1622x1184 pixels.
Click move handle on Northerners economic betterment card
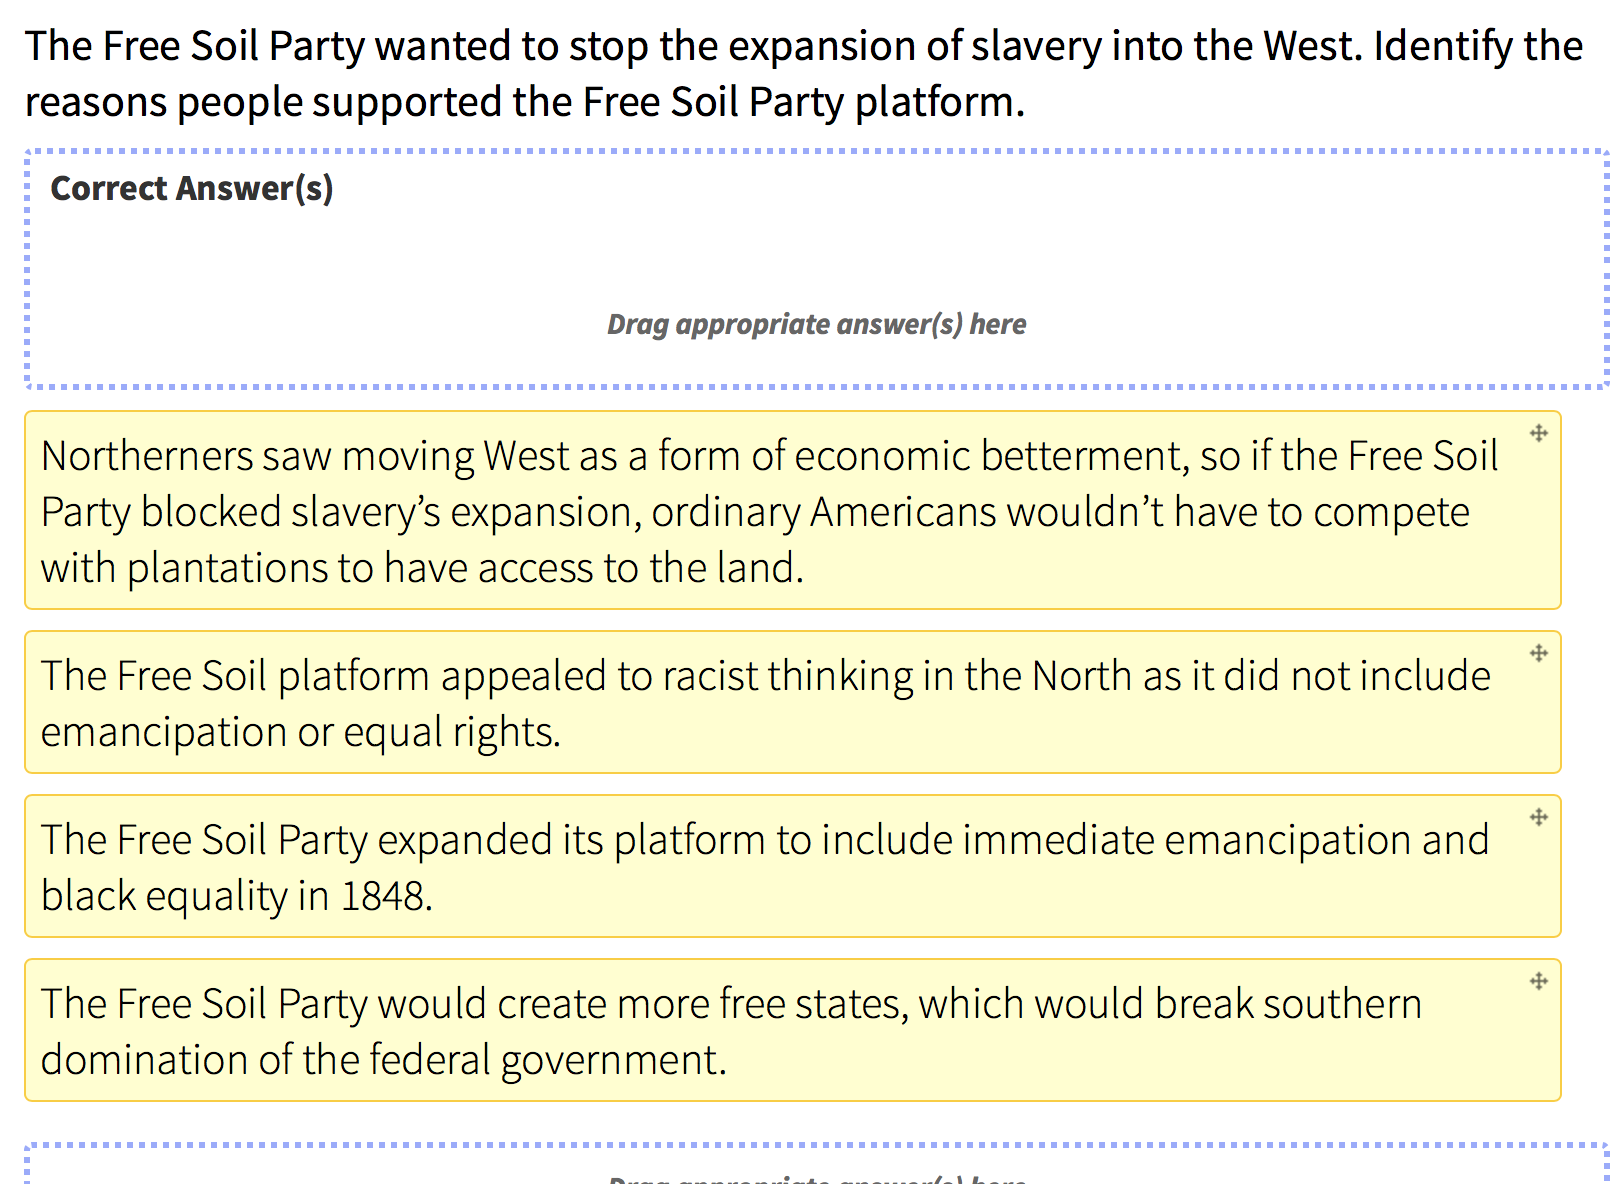(1539, 433)
